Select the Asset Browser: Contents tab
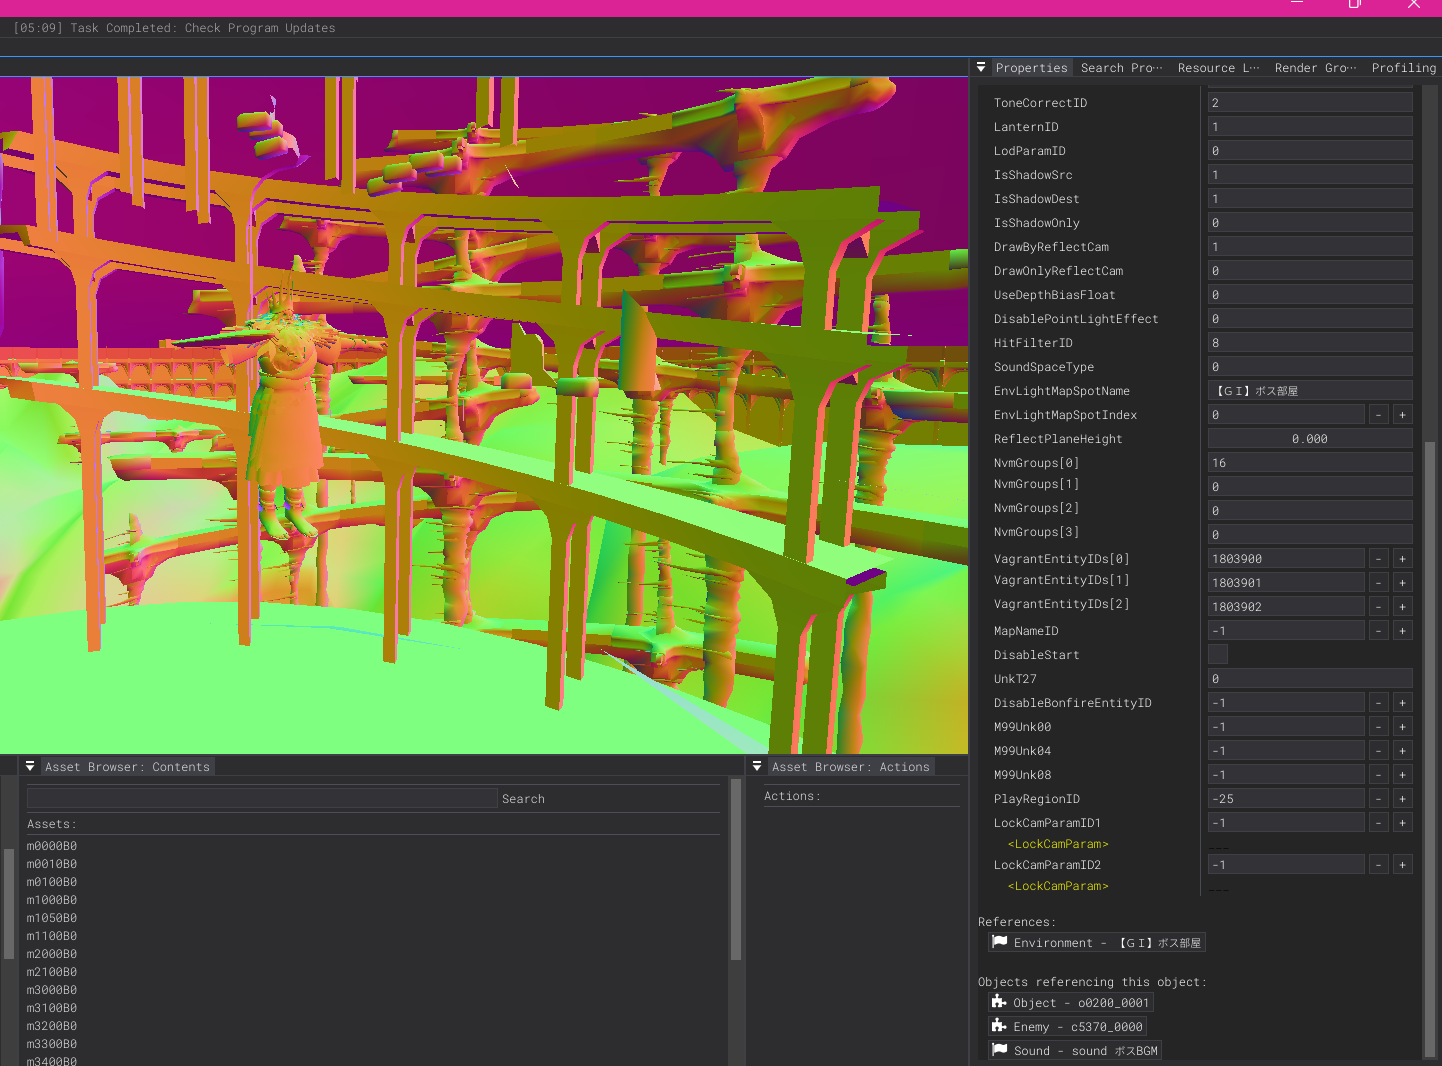This screenshot has width=1442, height=1066. click(127, 767)
